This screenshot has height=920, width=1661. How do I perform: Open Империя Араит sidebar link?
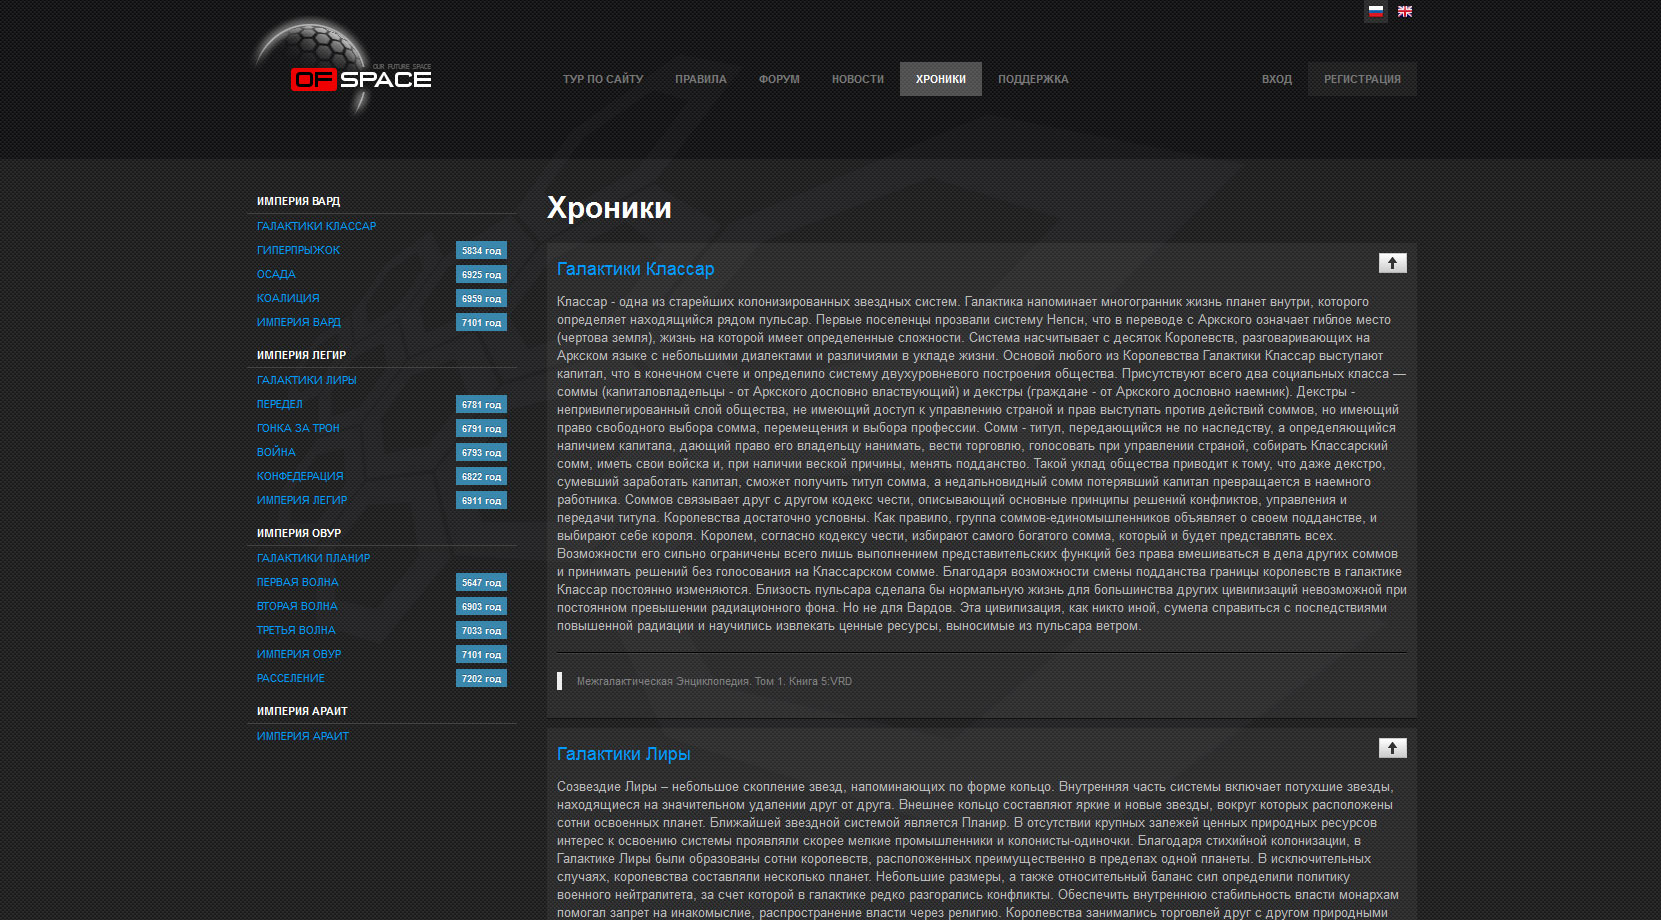click(x=303, y=736)
